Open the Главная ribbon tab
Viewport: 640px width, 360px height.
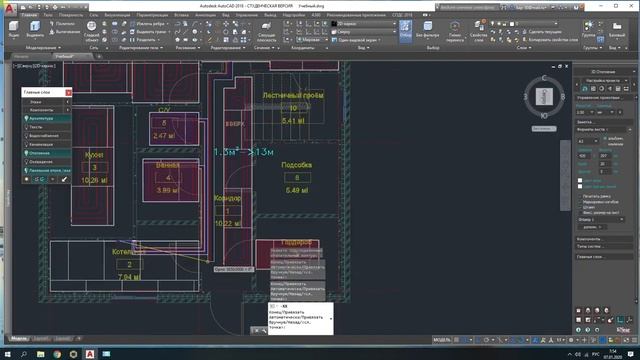tap(29, 15)
